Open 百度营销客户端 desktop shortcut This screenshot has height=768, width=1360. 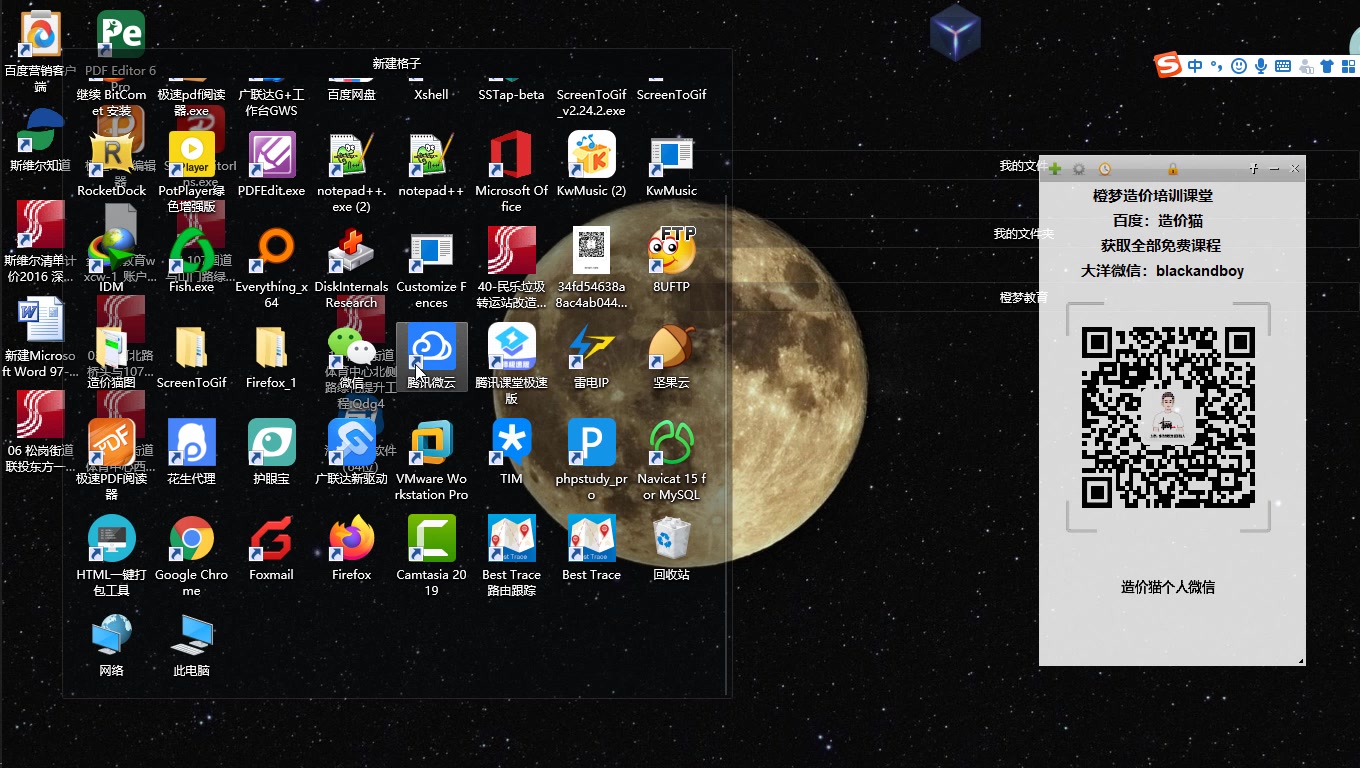41,50
